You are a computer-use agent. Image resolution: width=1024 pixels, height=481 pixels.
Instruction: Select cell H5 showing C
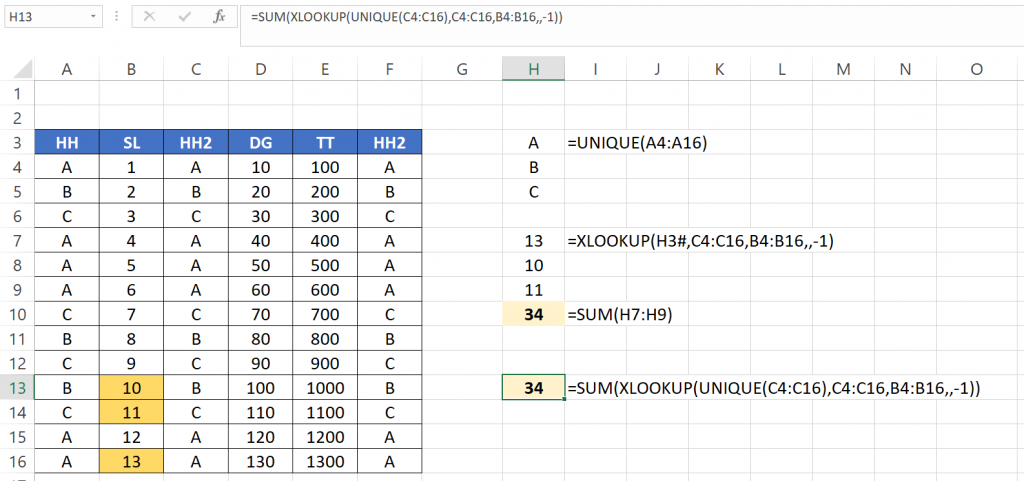point(534,192)
